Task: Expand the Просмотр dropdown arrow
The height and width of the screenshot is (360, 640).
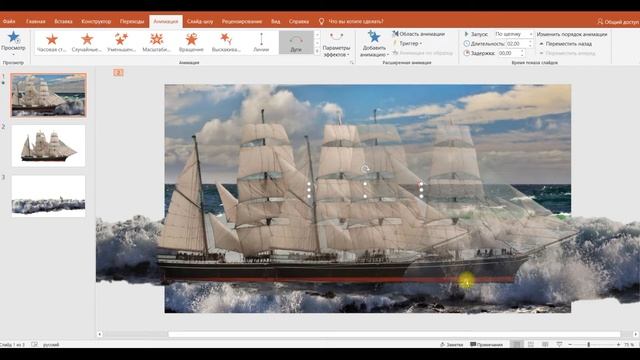Action: (x=13, y=54)
